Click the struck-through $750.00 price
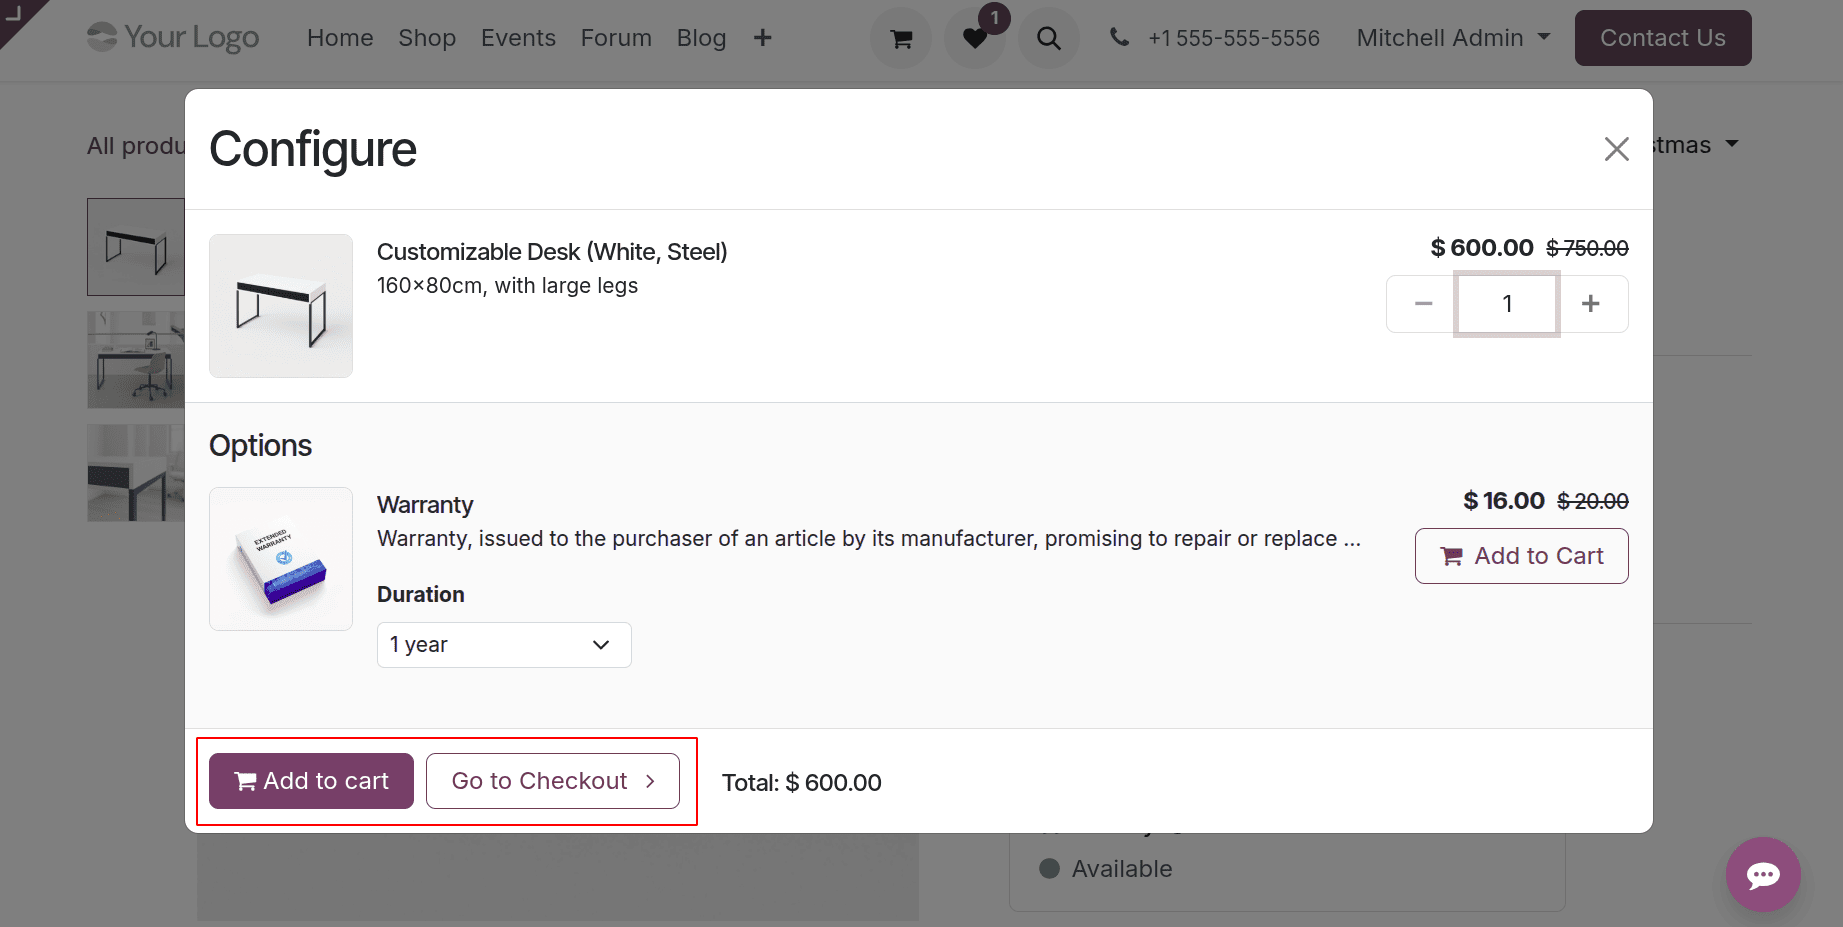The width and height of the screenshot is (1843, 927). 1587,248
